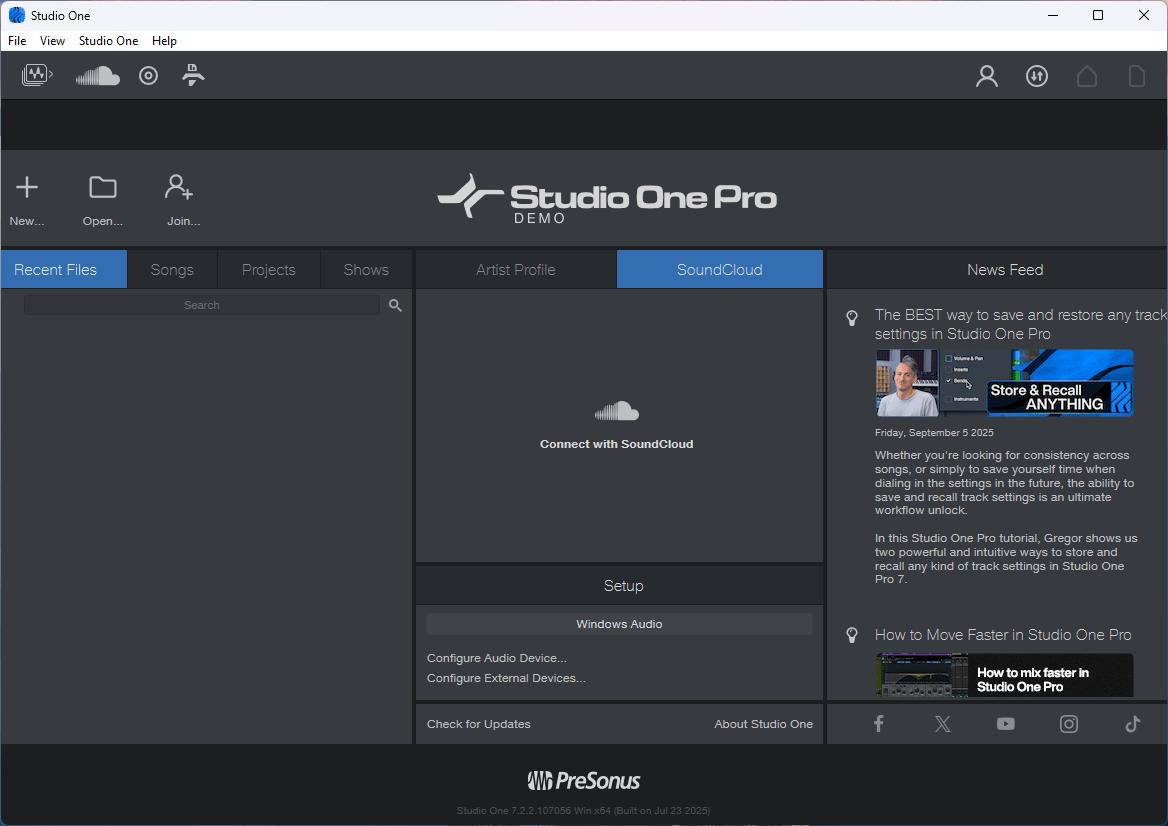Click the cloud icon above Connect with SoundCloud
The height and width of the screenshot is (826, 1168).
(x=617, y=410)
